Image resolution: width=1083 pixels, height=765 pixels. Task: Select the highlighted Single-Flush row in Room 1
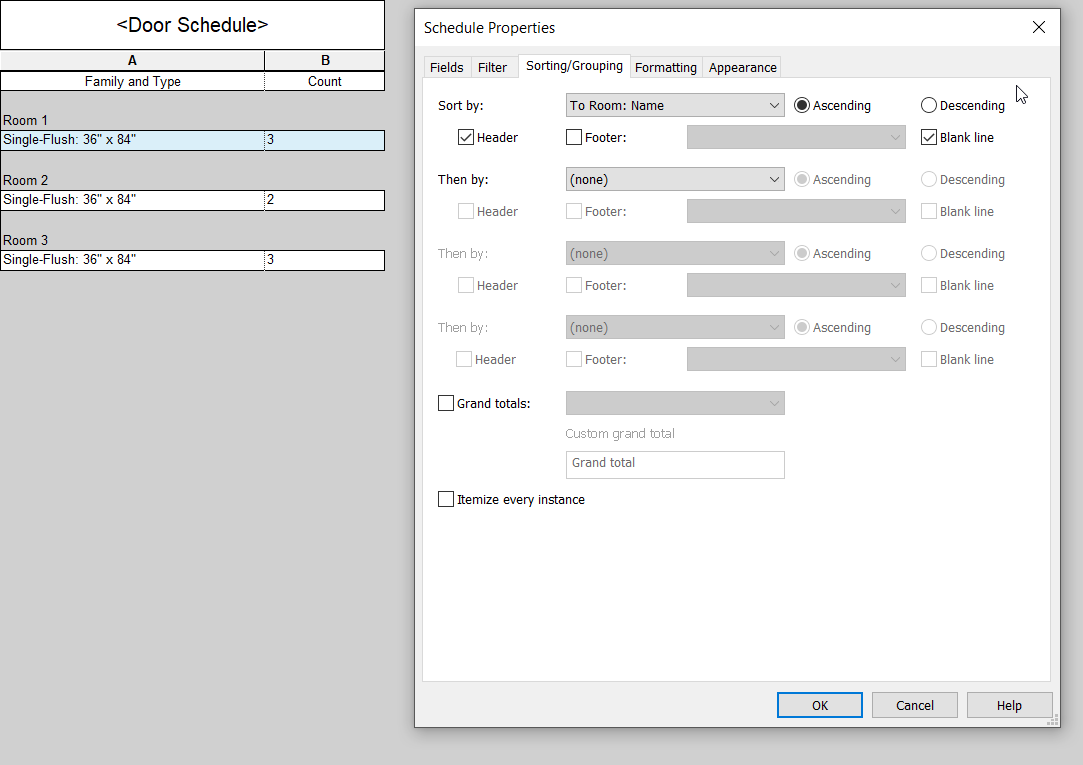(x=132, y=140)
